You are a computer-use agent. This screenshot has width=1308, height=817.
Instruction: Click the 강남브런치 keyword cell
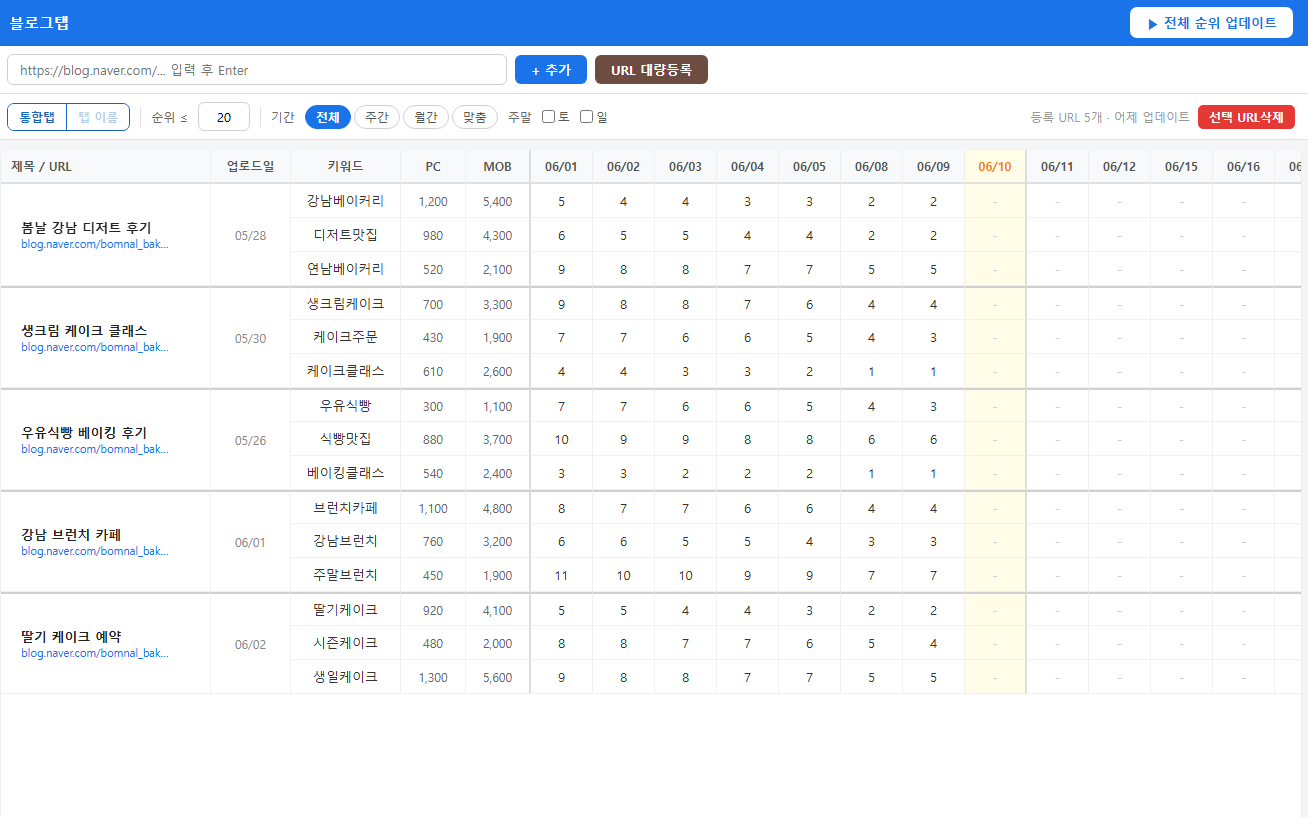pyautogui.click(x=346, y=541)
